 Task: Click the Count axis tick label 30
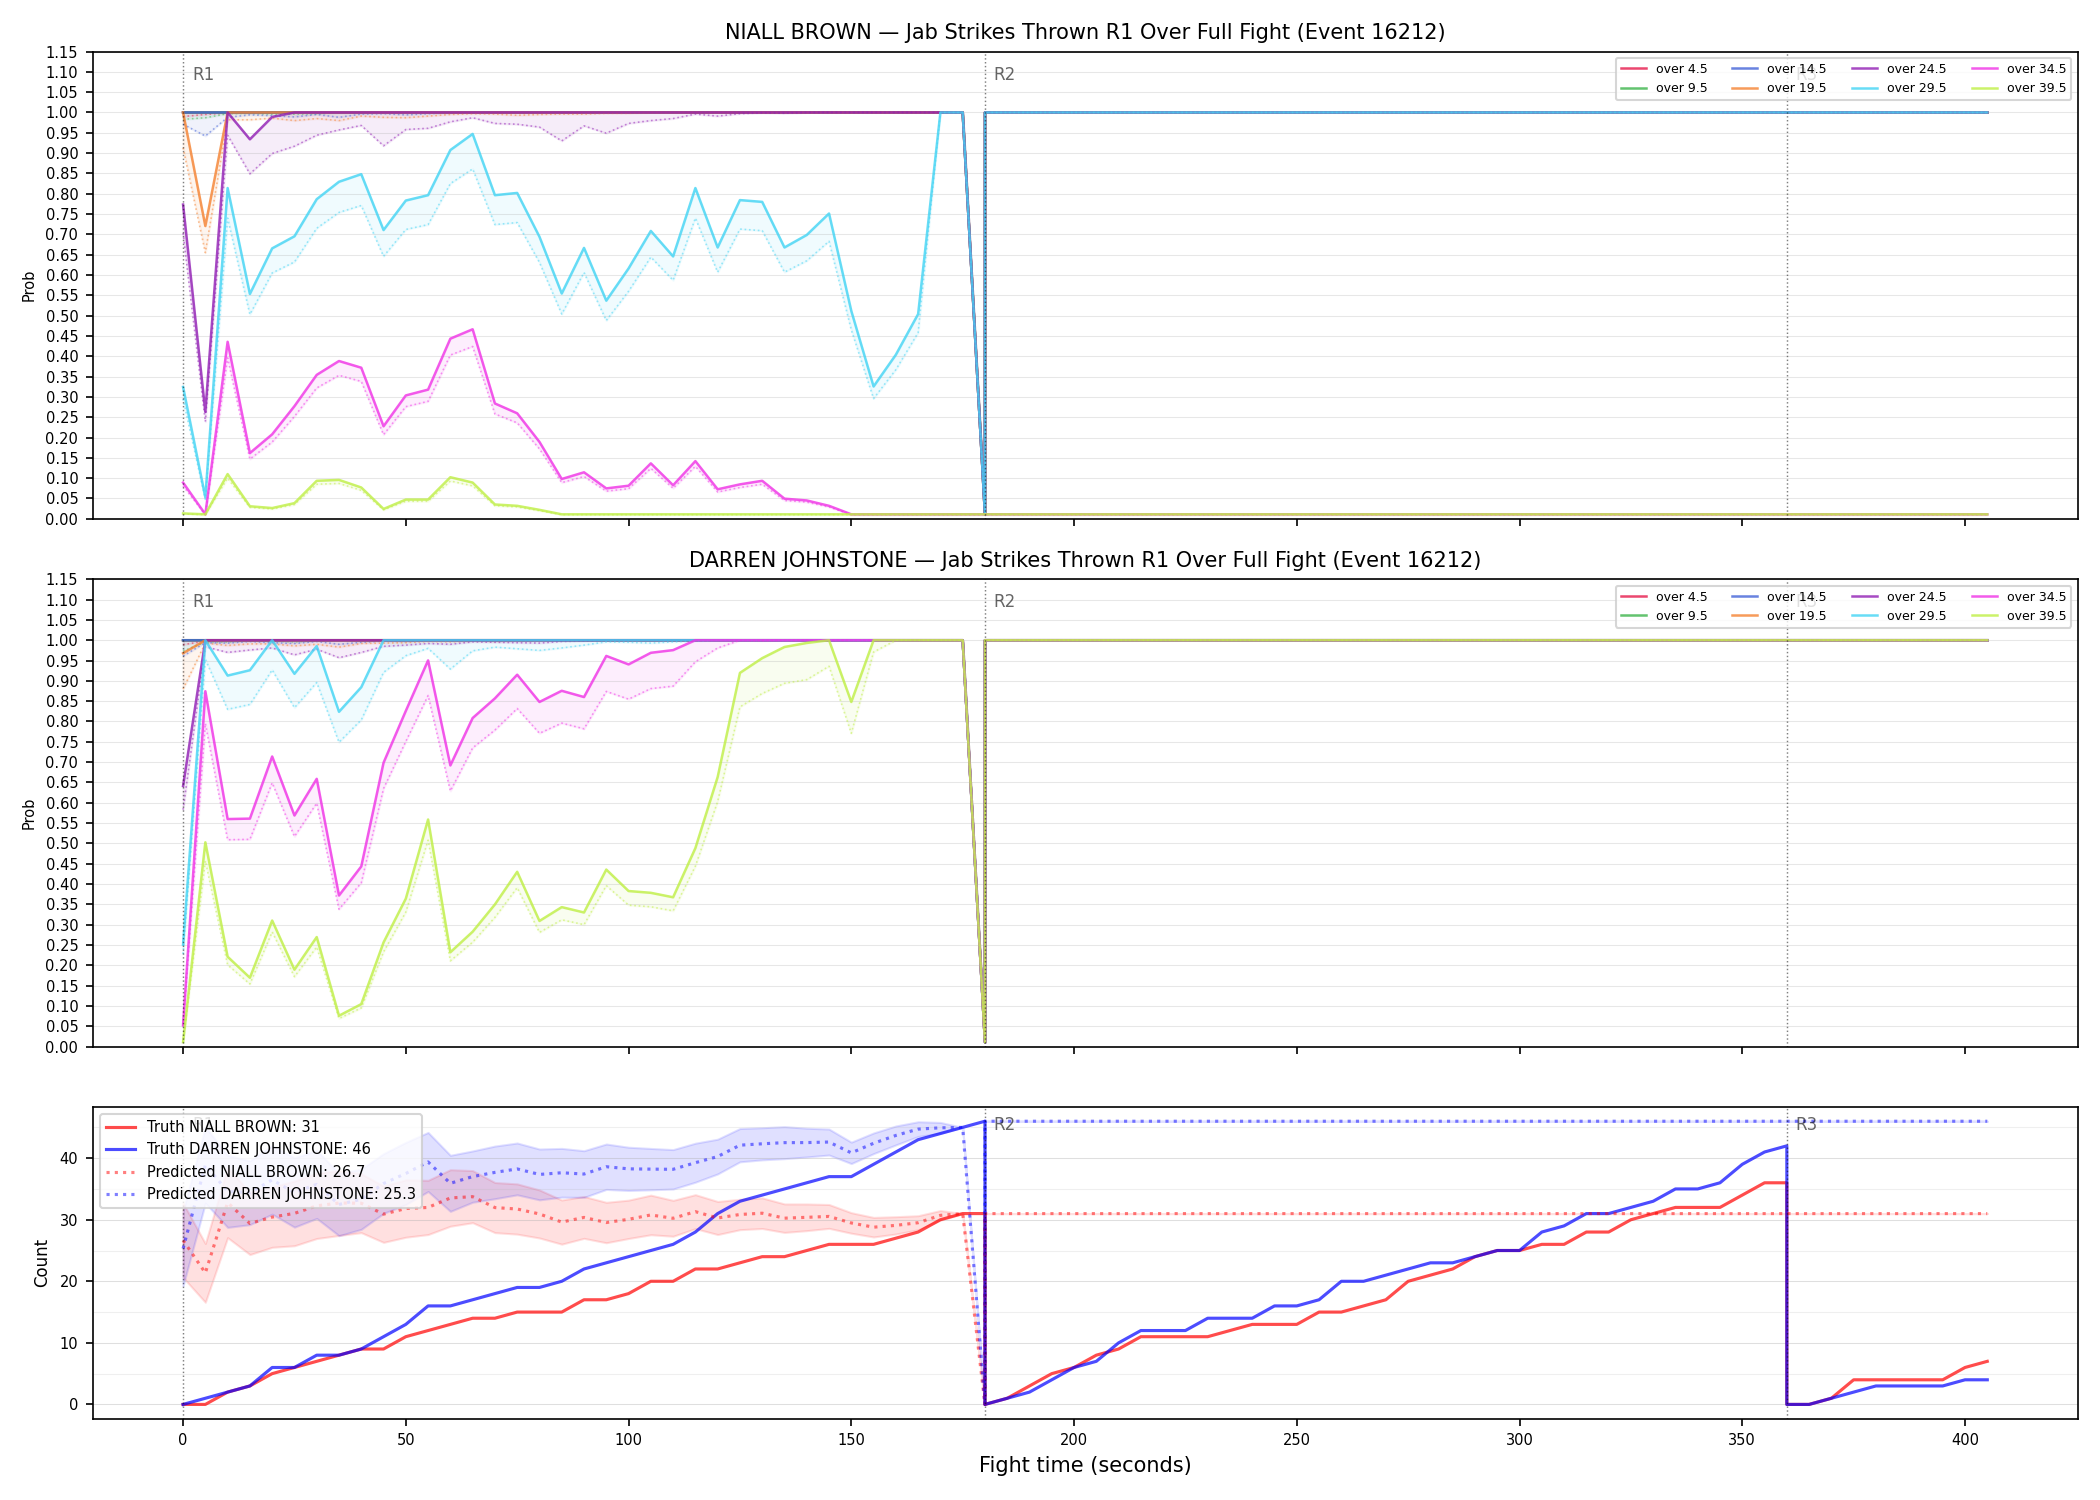click(69, 1220)
